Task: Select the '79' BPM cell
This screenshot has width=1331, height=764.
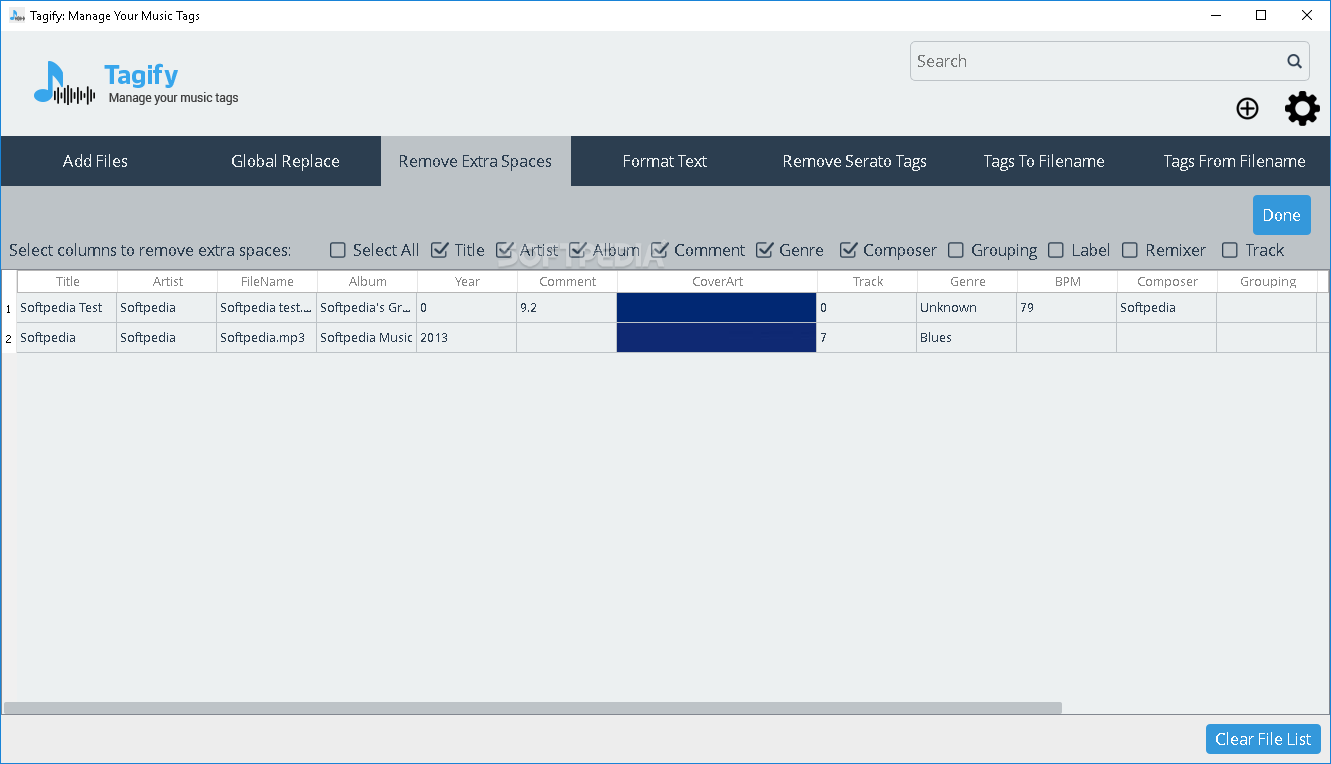Action: 1067,307
